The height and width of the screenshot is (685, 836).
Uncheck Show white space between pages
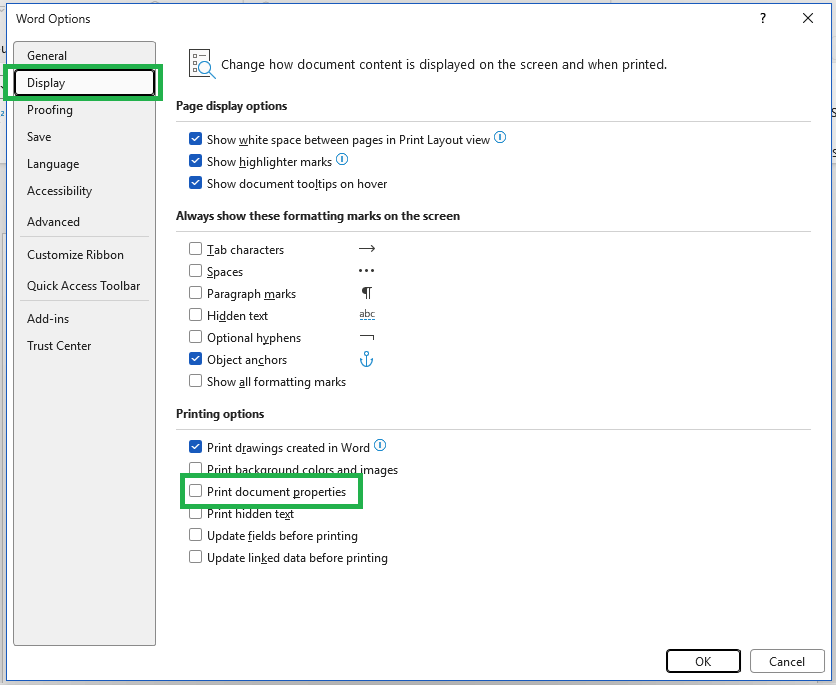[196, 139]
